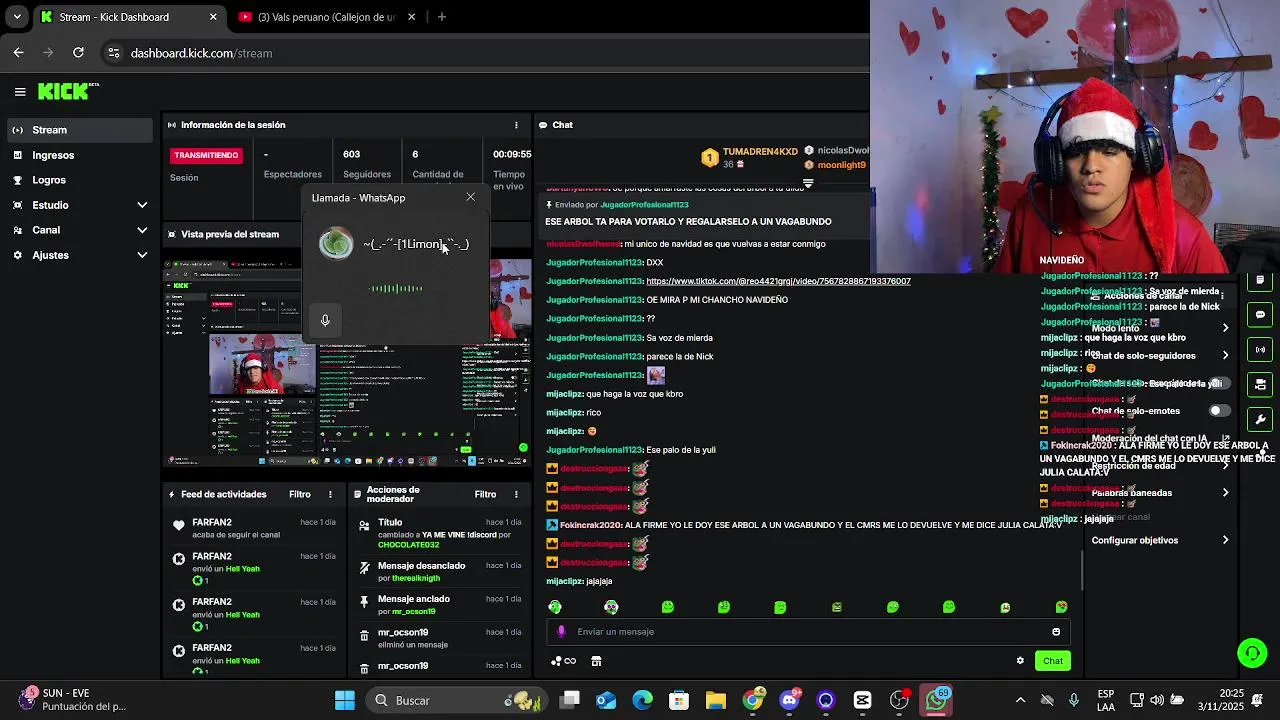This screenshot has width=1280, height=720.
Task: Open Discord from the taskbar
Action: (x=789, y=700)
